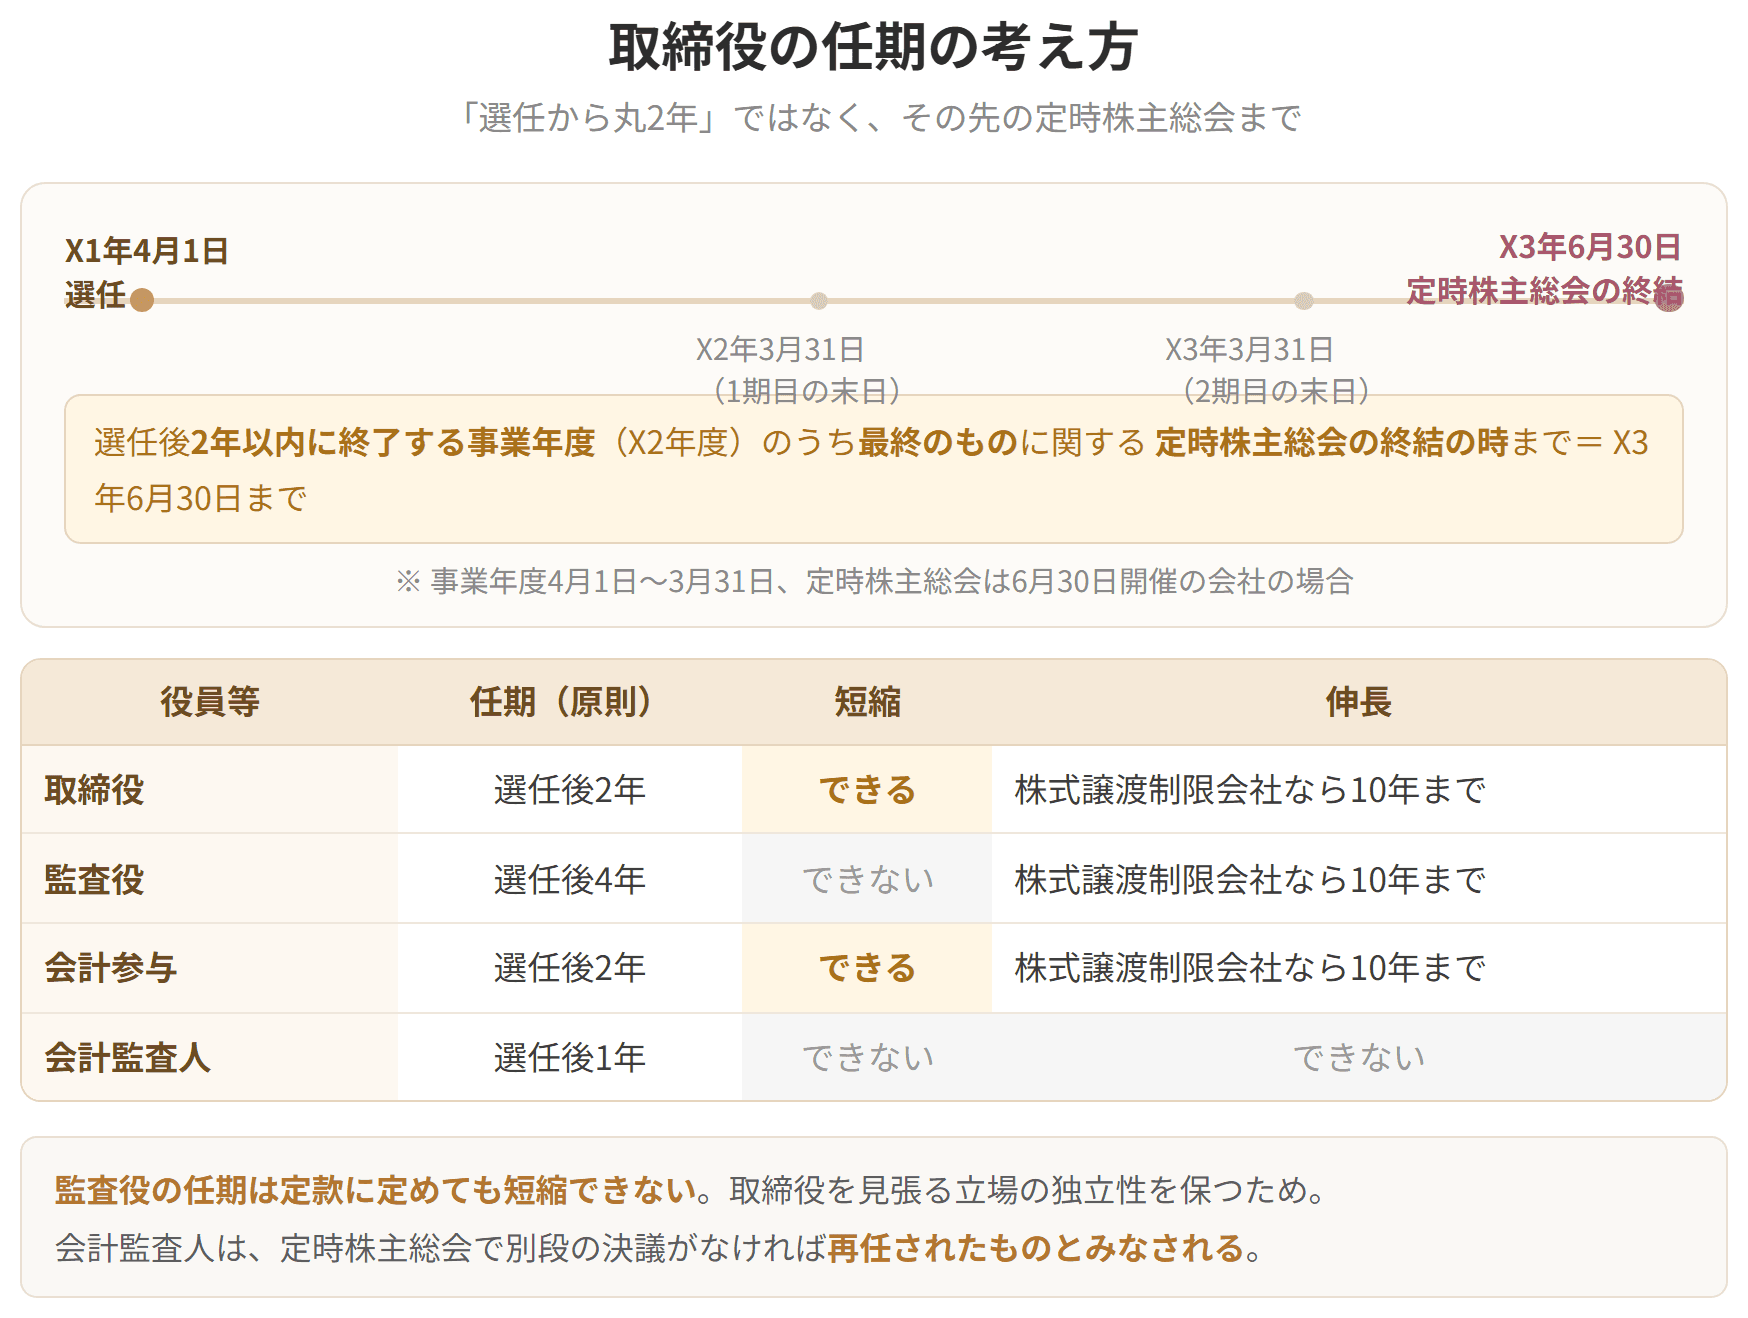Click できる in the 会計参与 row

[867, 968]
